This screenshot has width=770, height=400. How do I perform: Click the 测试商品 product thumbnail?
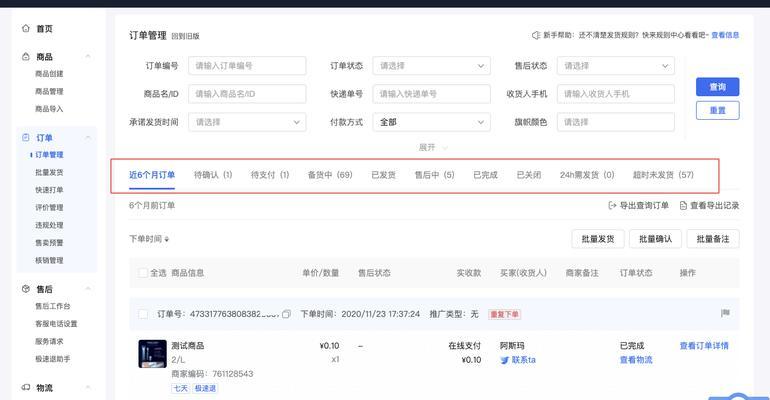coord(152,354)
